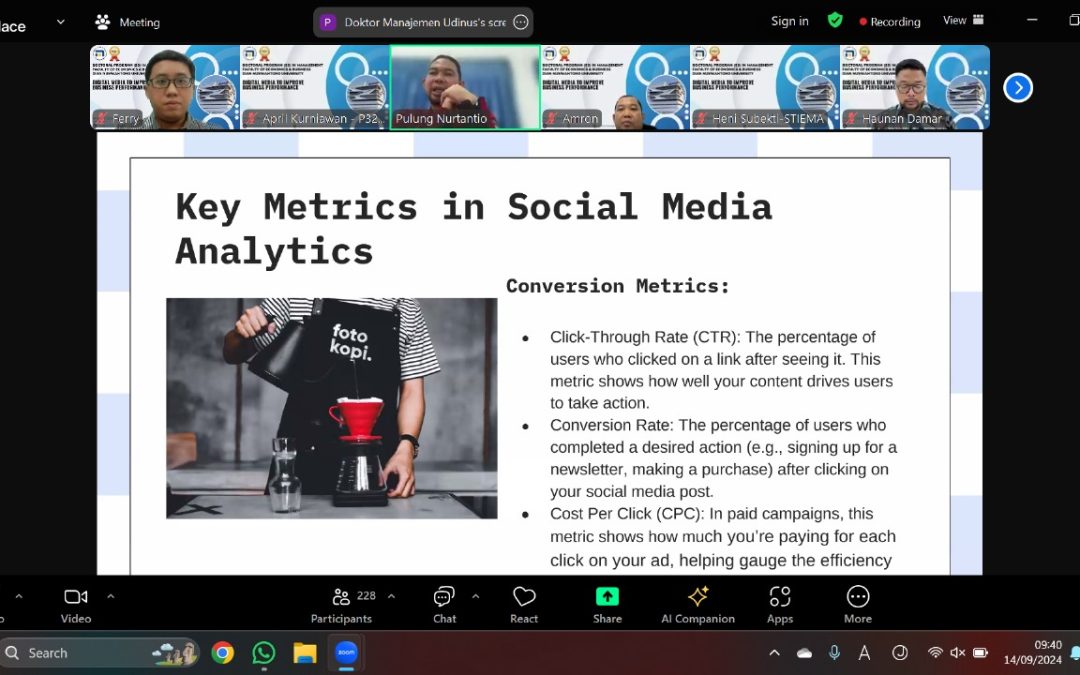The image size is (1080, 675).
Task: Click the React heart icon
Action: click(524, 604)
